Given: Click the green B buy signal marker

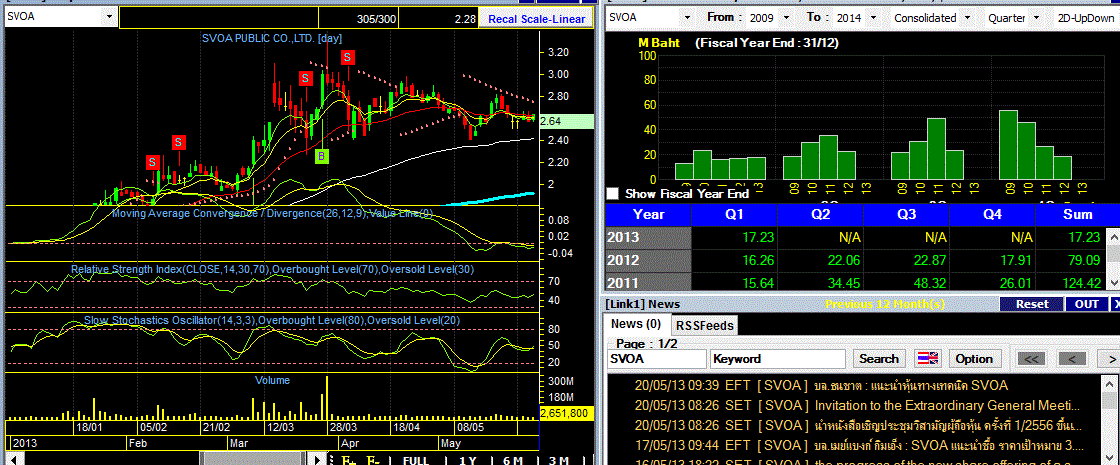Looking at the screenshot, I should pyautogui.click(x=322, y=155).
